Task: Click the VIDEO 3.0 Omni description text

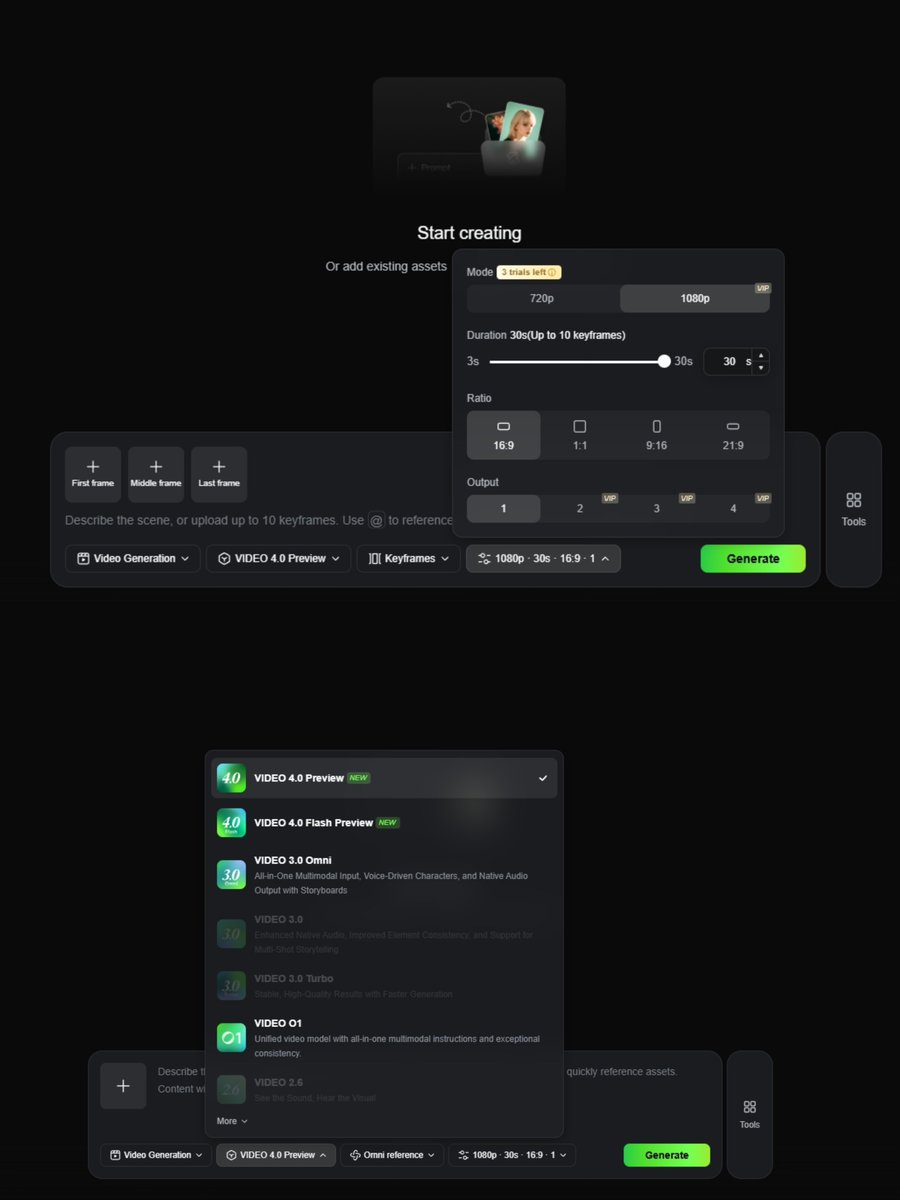Action: coord(391,883)
